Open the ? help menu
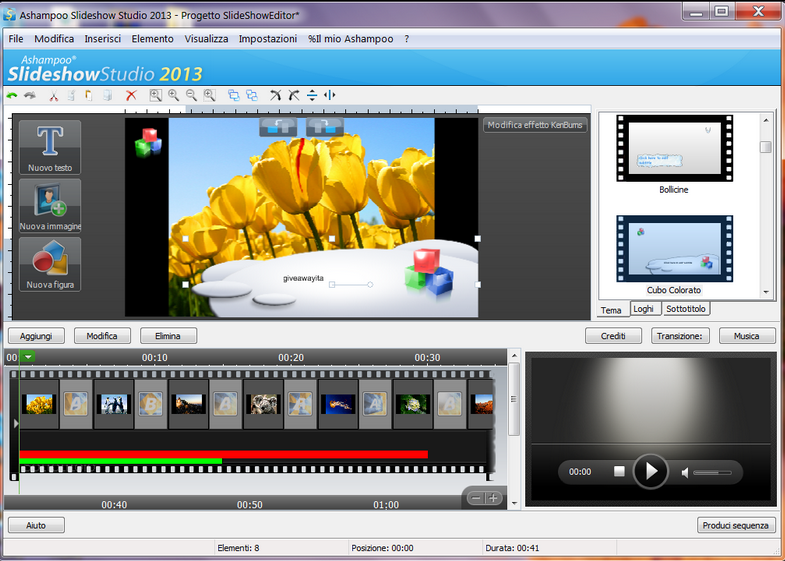Image resolution: width=785 pixels, height=561 pixels. [x=407, y=39]
